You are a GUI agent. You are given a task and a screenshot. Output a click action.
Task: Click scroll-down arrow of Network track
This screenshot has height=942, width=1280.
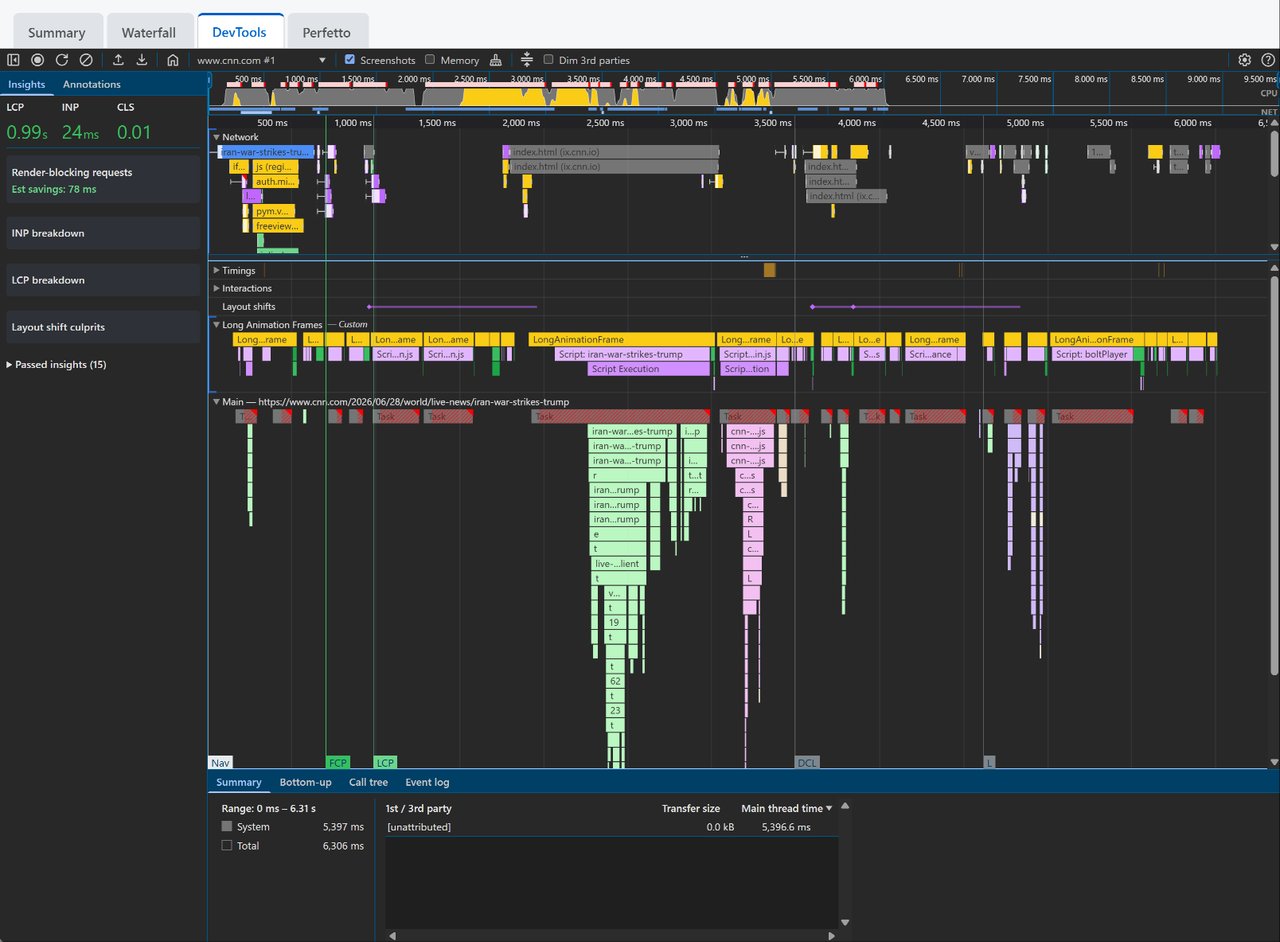coord(1273,247)
